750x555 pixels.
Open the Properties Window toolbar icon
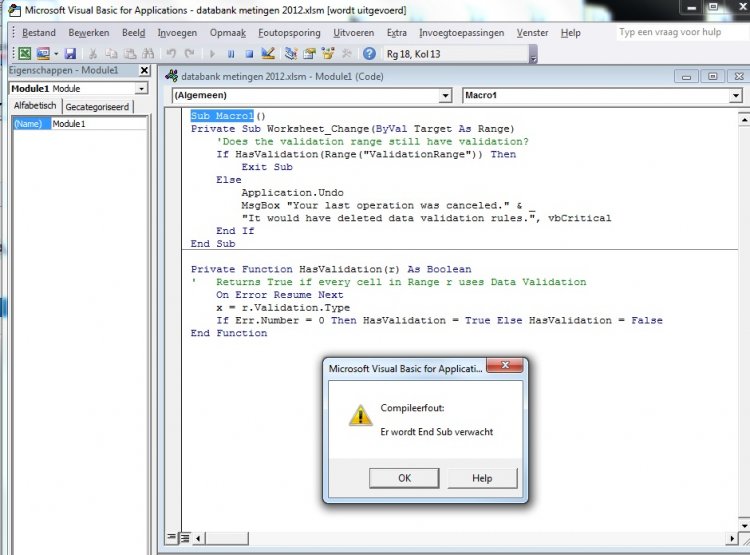point(309,53)
